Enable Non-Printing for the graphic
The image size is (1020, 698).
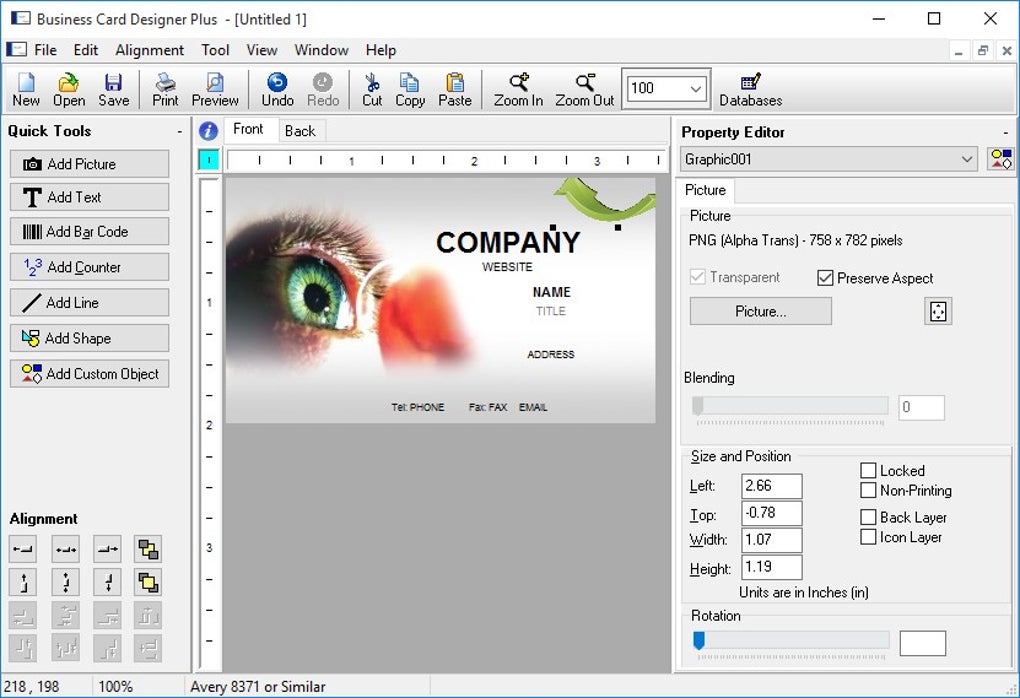(868, 490)
